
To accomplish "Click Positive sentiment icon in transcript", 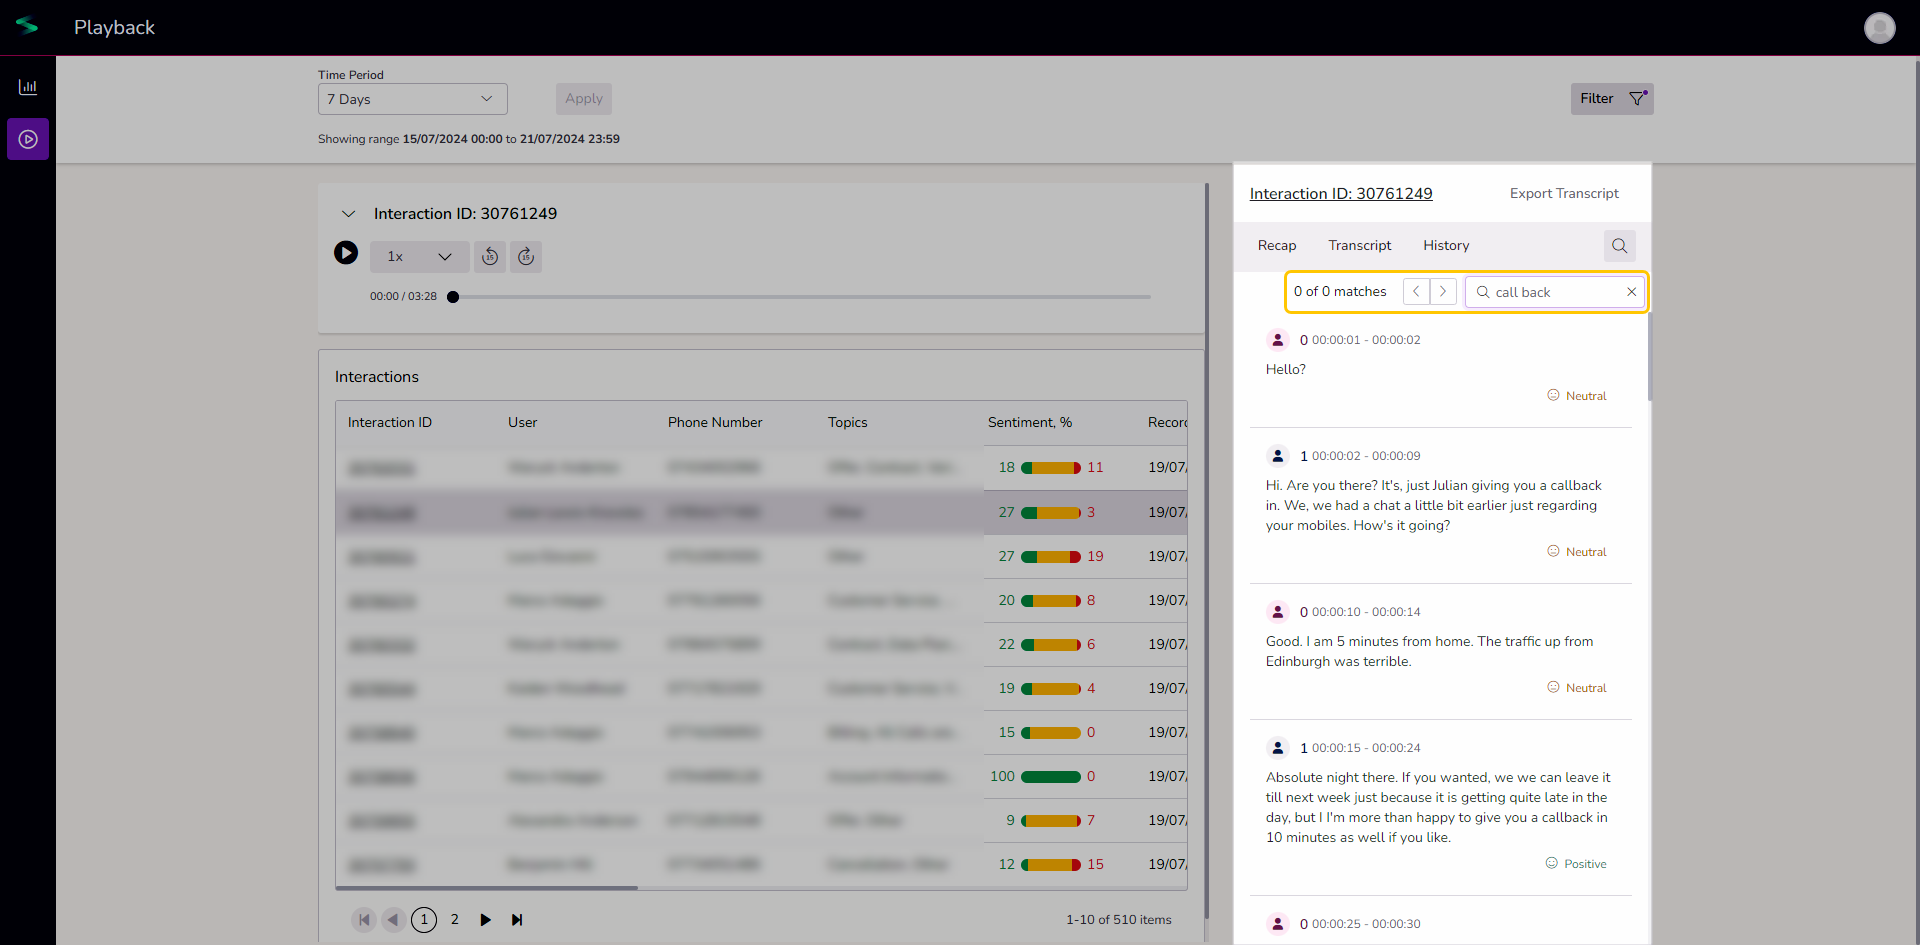I will 1551,863.
